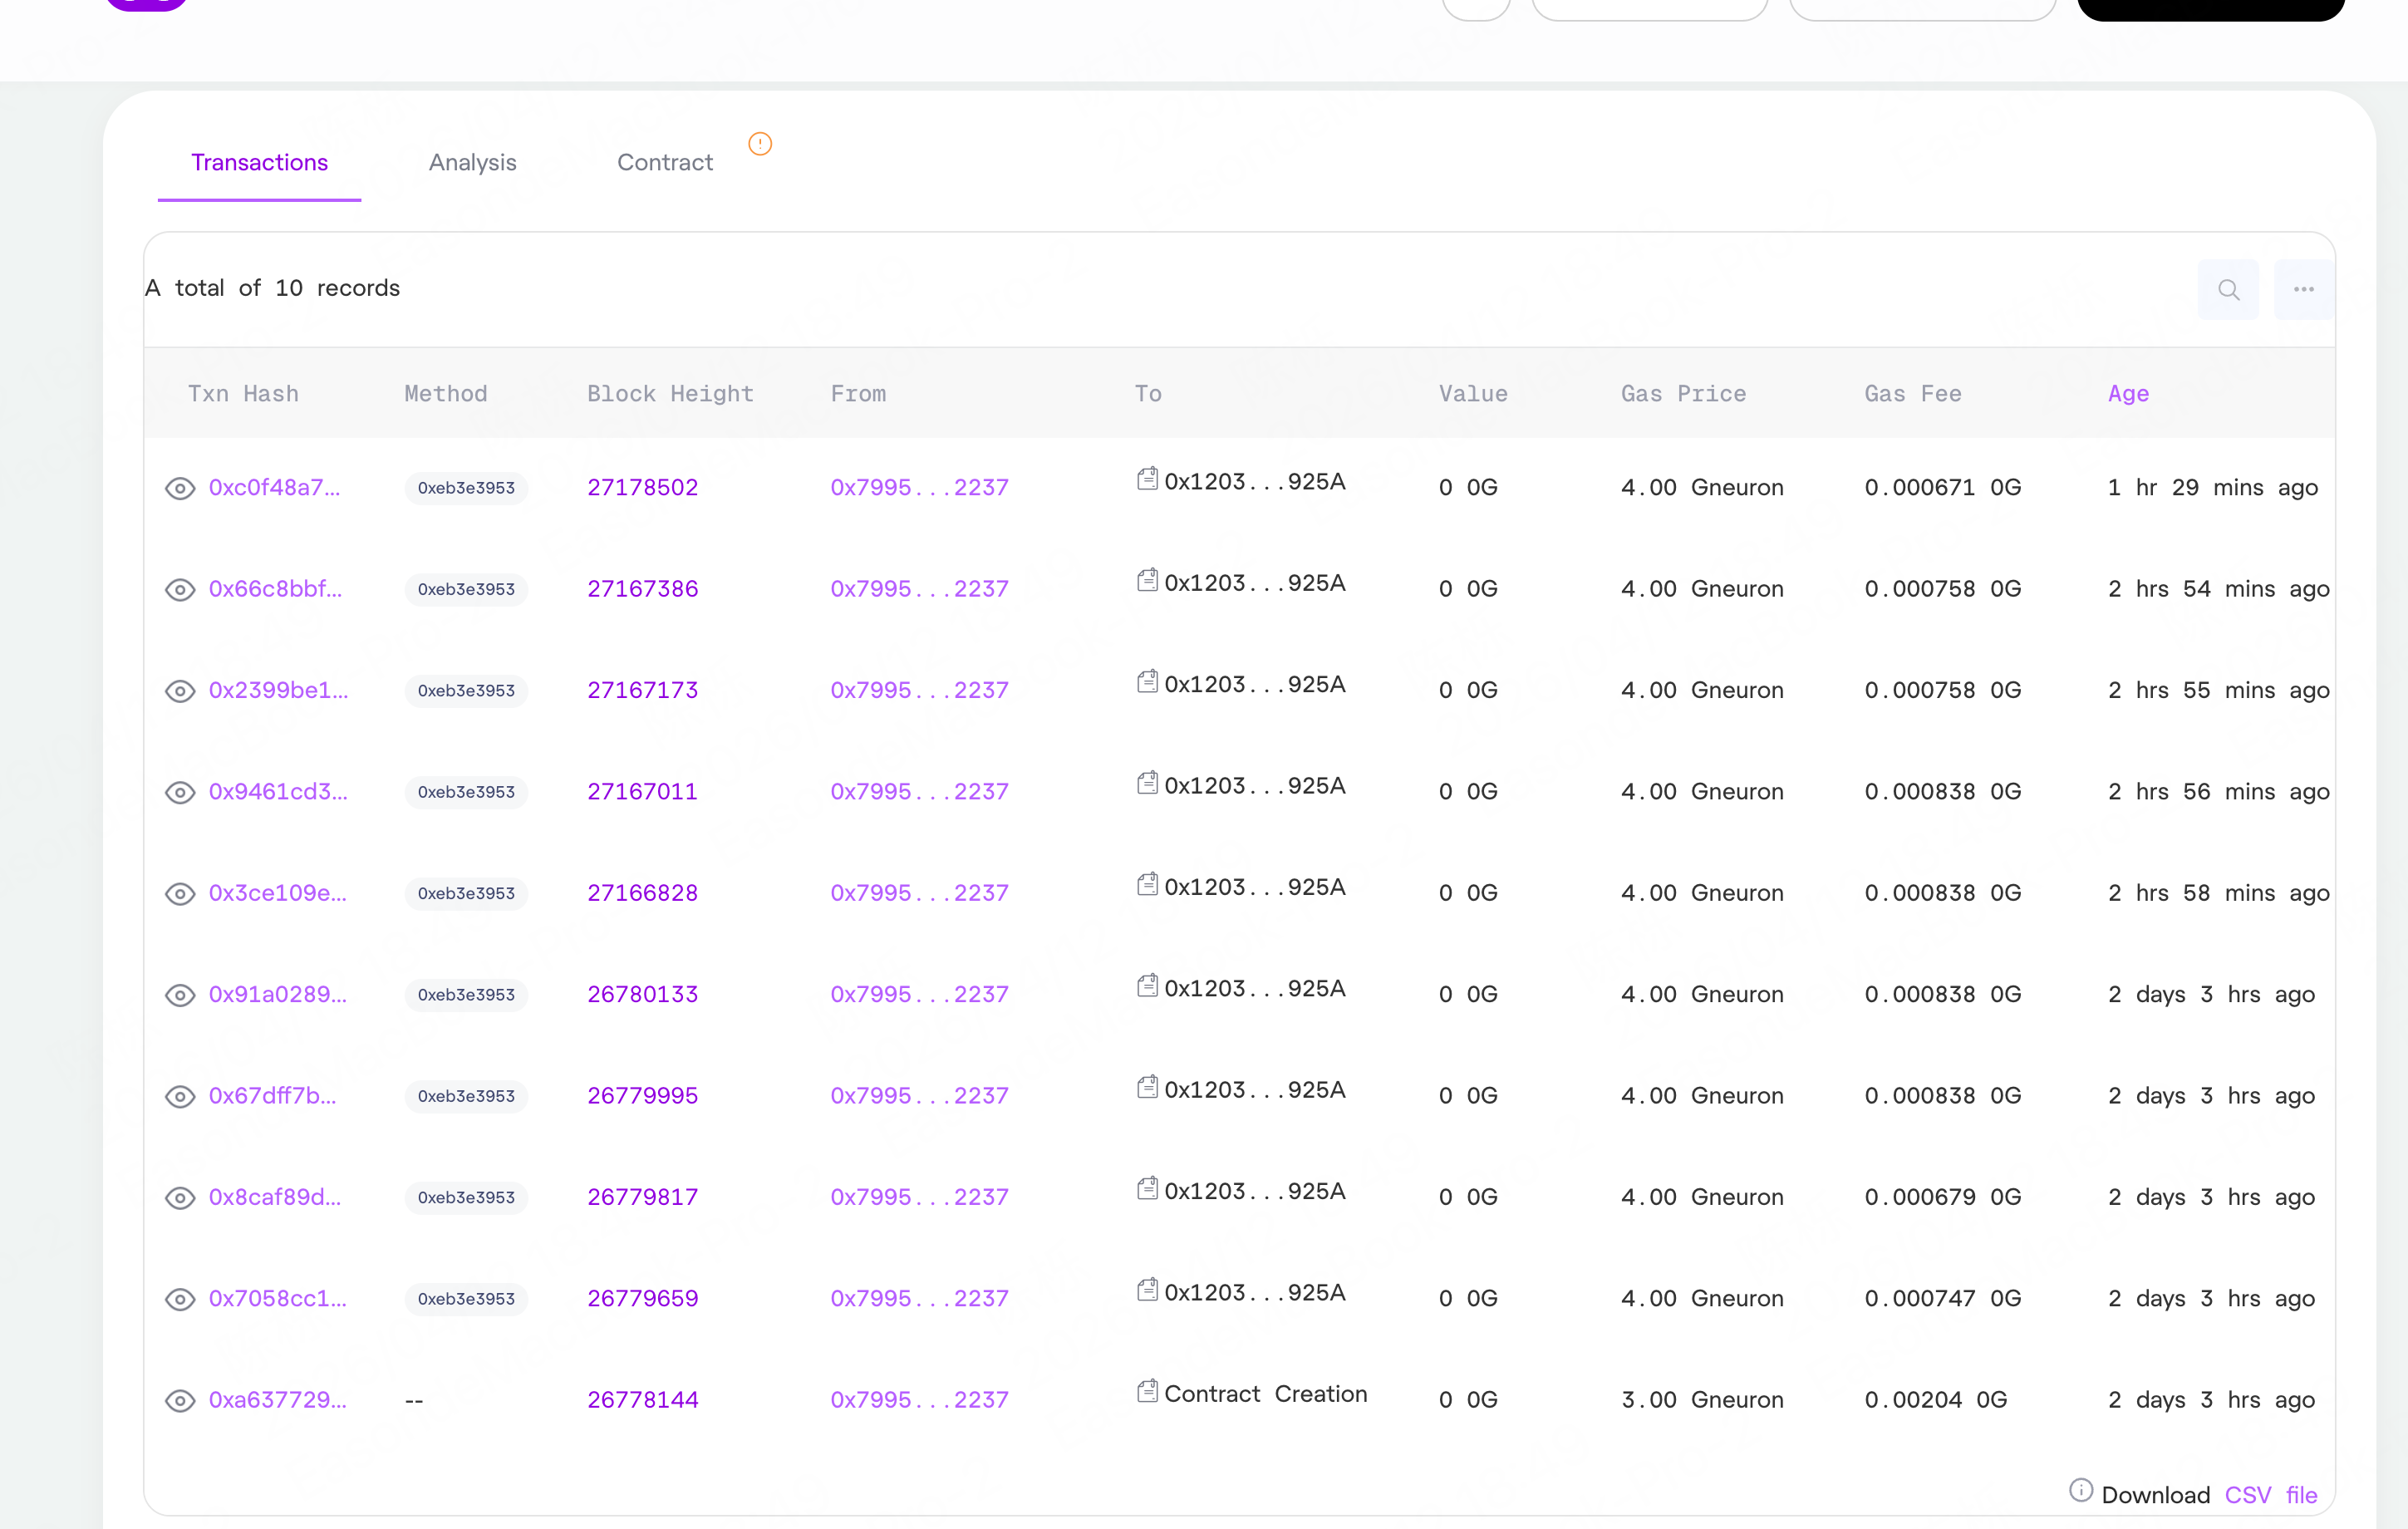Open the Contract tab

pos(664,163)
